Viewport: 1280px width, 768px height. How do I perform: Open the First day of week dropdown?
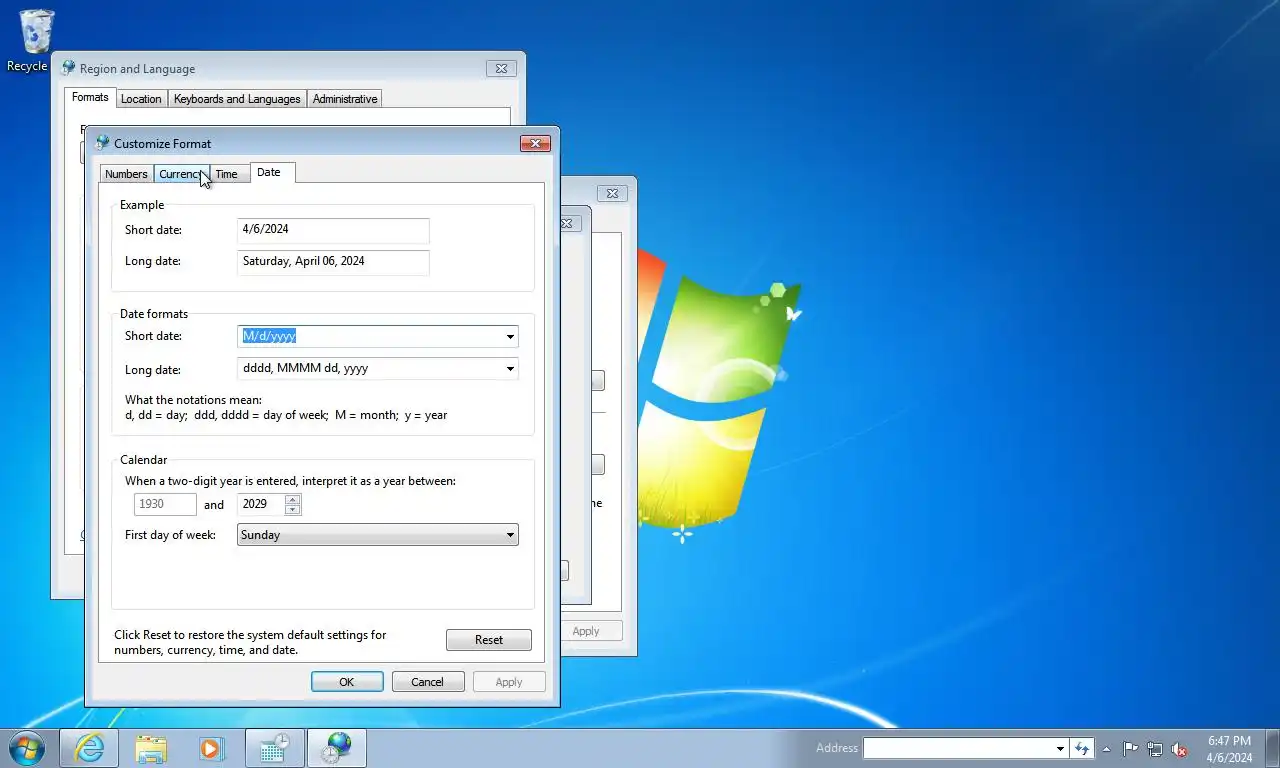(378, 535)
